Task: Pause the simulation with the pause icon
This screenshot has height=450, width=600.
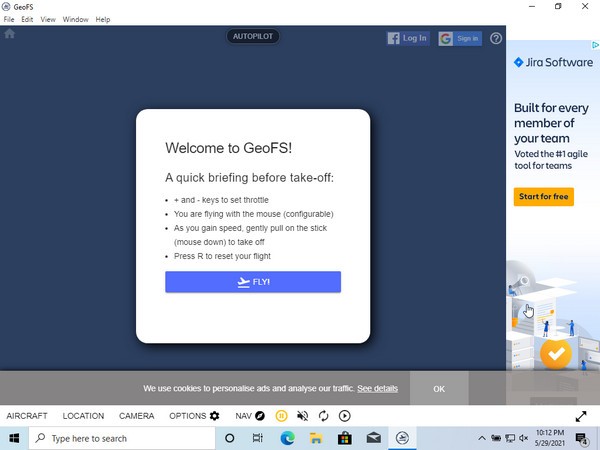Action: point(282,416)
